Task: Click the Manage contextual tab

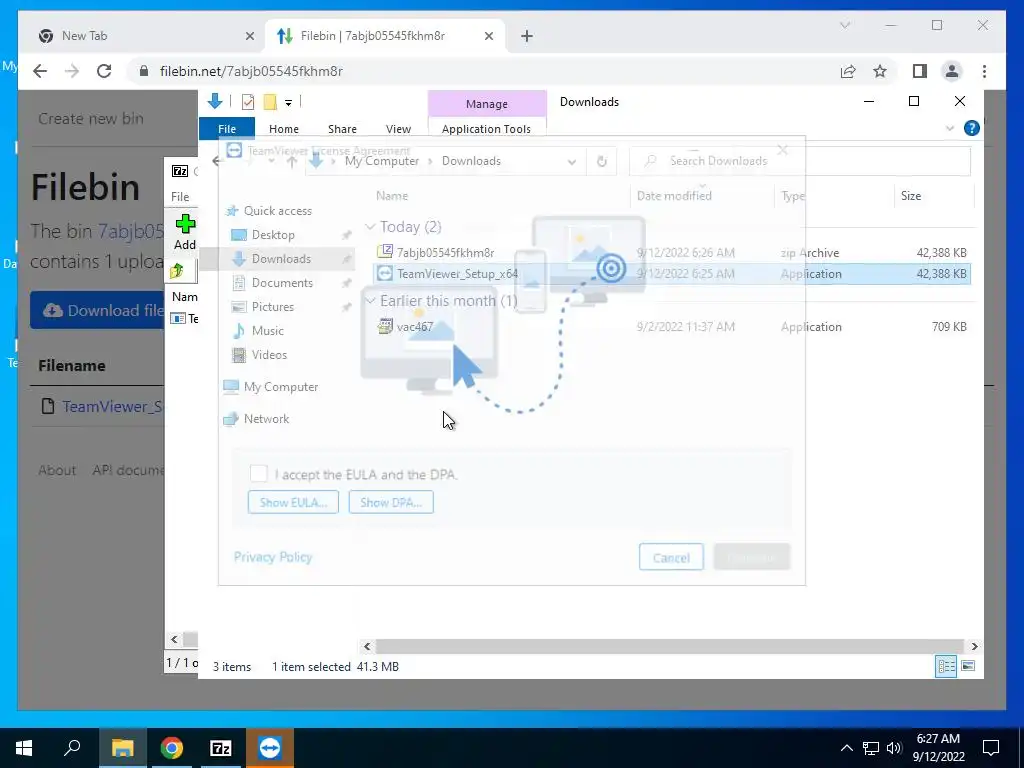Action: coord(487,104)
